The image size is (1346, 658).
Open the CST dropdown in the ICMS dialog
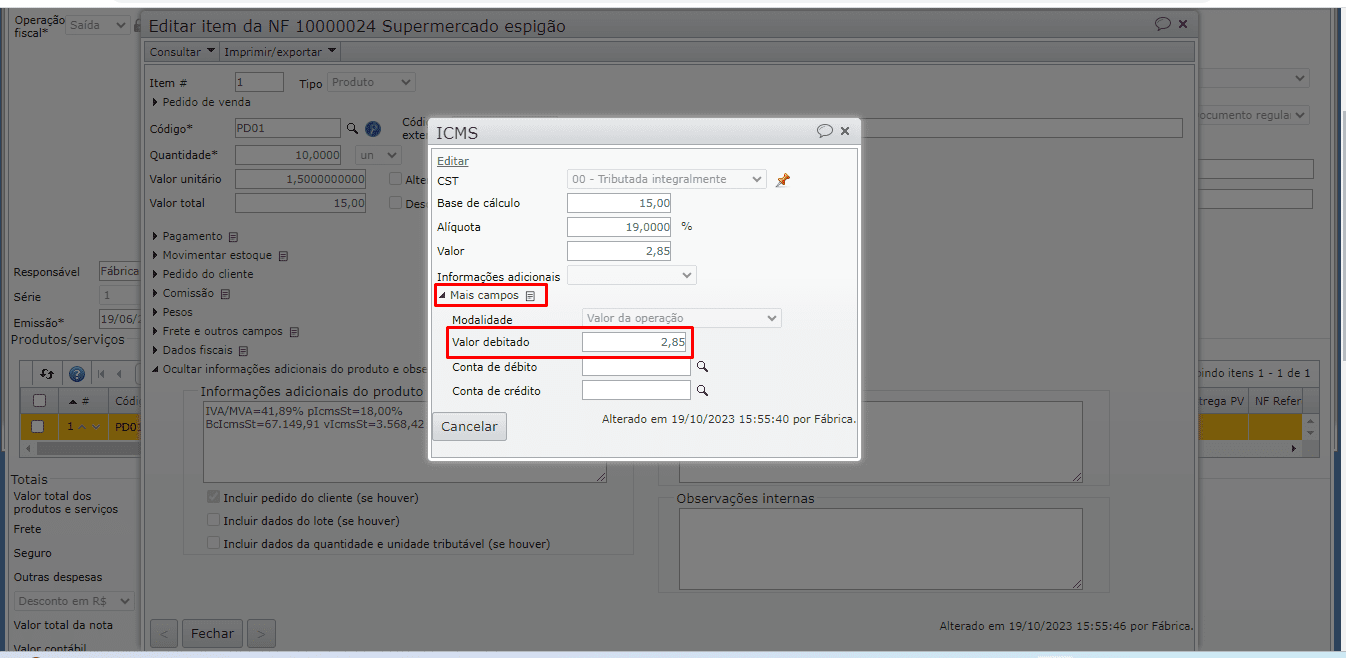tap(667, 179)
